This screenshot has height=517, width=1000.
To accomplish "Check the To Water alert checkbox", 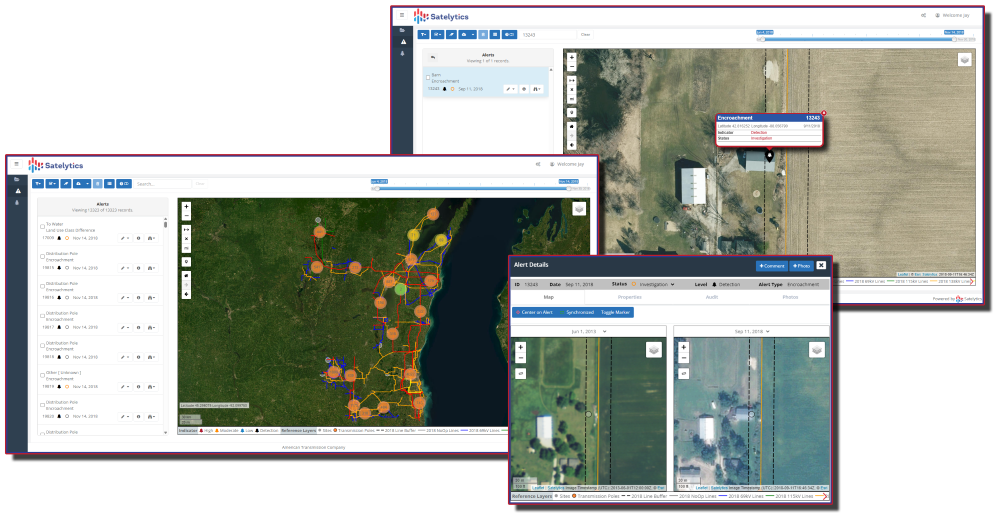I will 43,226.
